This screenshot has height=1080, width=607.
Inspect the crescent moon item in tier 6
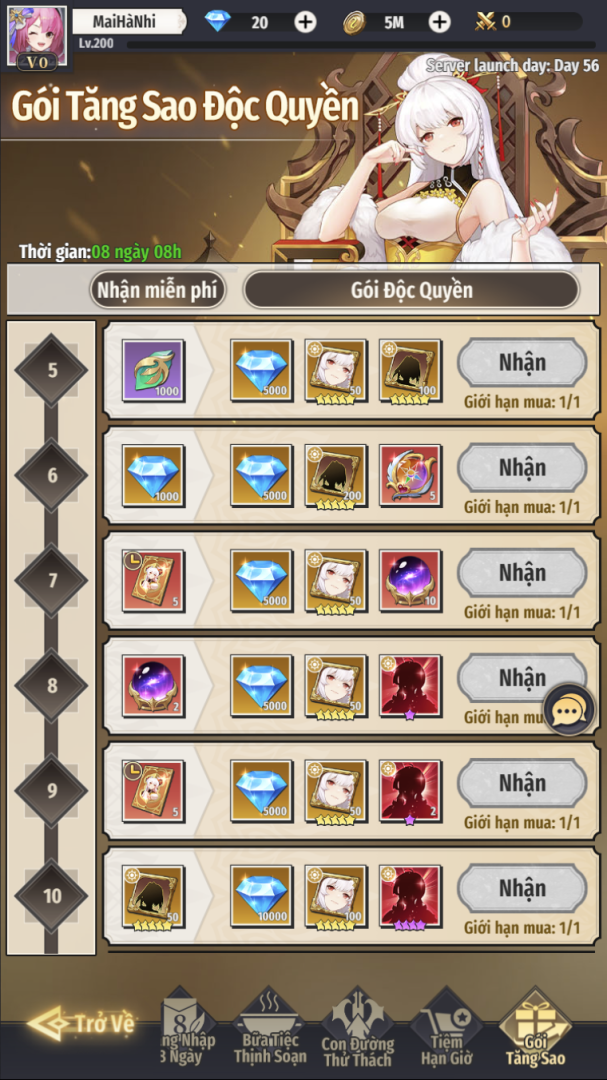(x=411, y=475)
